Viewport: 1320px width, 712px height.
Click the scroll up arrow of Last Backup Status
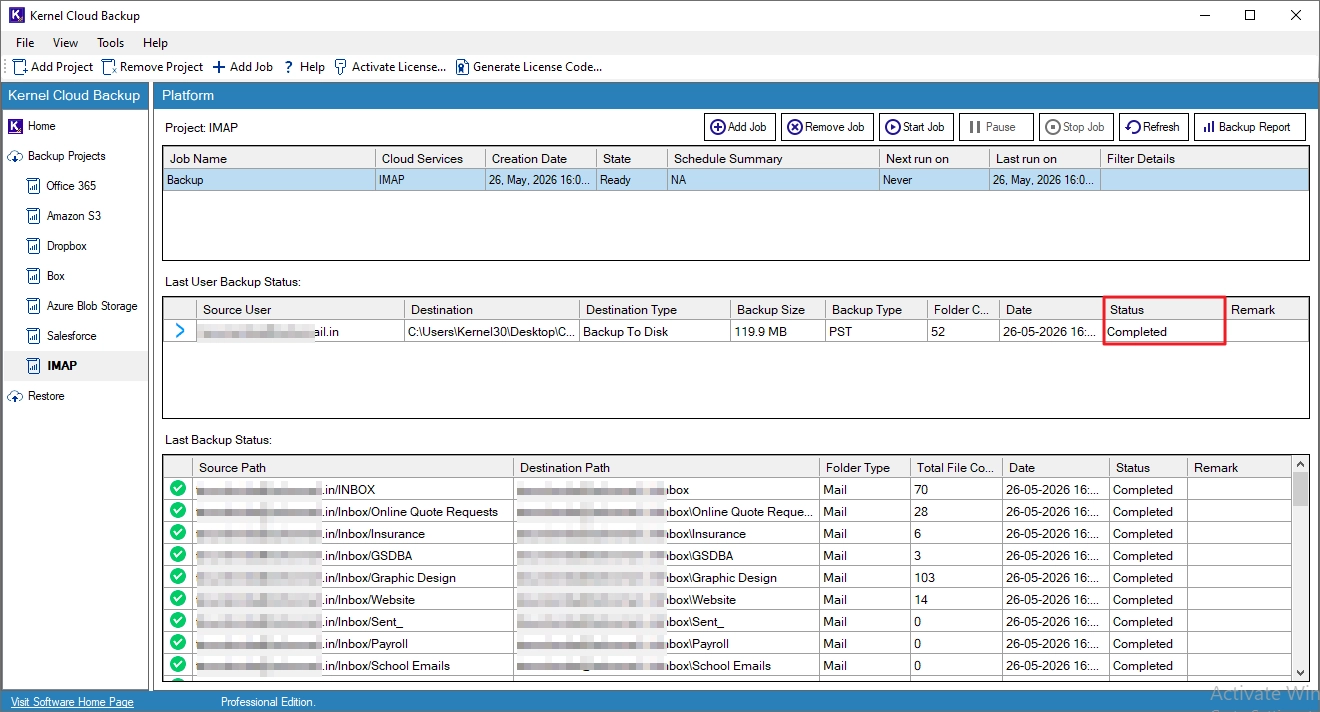coord(1300,464)
